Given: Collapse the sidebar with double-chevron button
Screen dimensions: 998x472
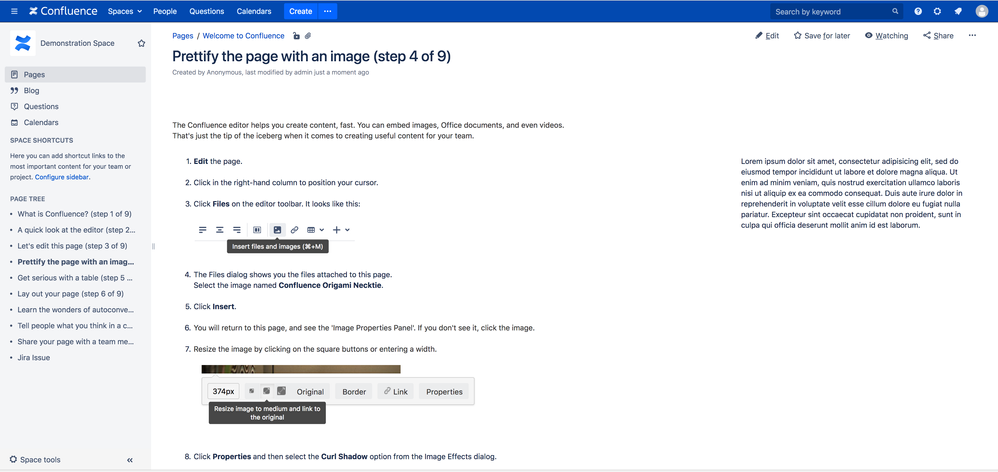Looking at the screenshot, I should click(x=130, y=460).
